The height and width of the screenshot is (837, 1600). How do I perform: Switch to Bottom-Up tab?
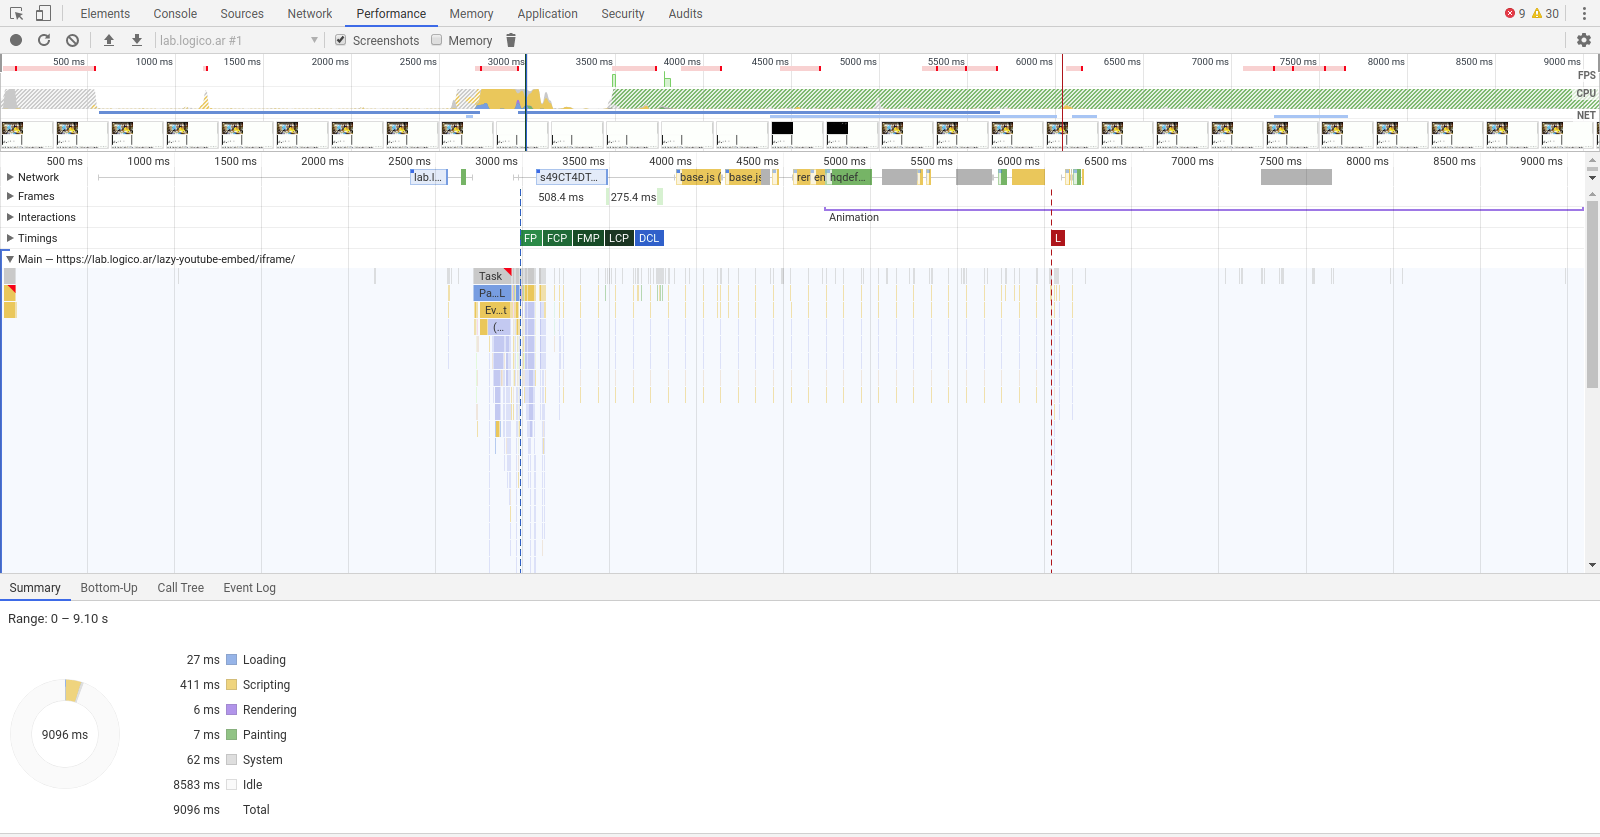click(x=109, y=588)
